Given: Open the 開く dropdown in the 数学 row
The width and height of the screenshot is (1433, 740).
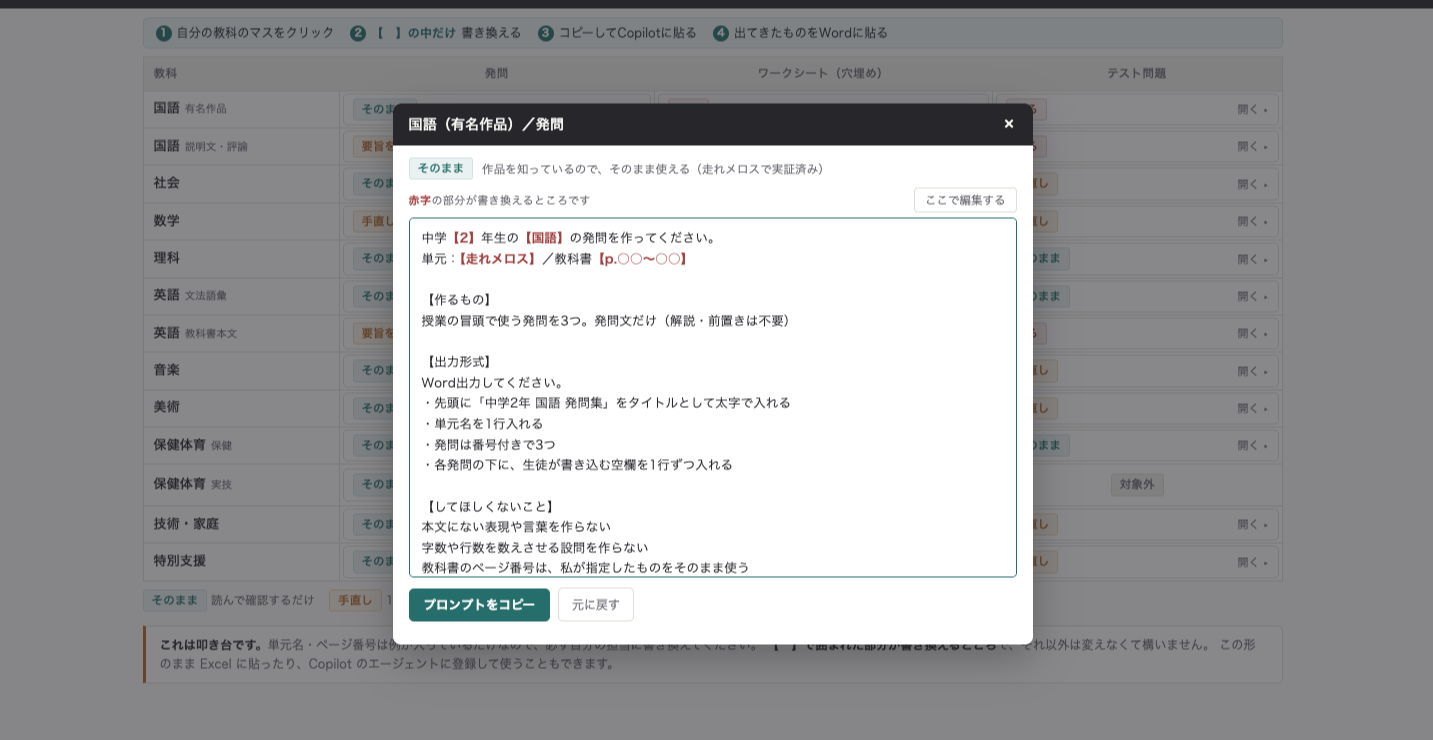Looking at the screenshot, I should (1252, 221).
